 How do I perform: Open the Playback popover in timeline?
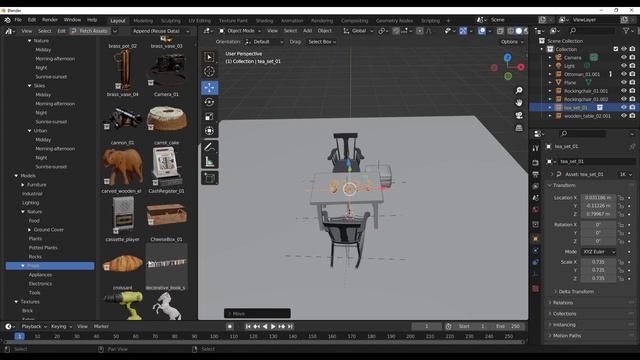click(x=34, y=327)
